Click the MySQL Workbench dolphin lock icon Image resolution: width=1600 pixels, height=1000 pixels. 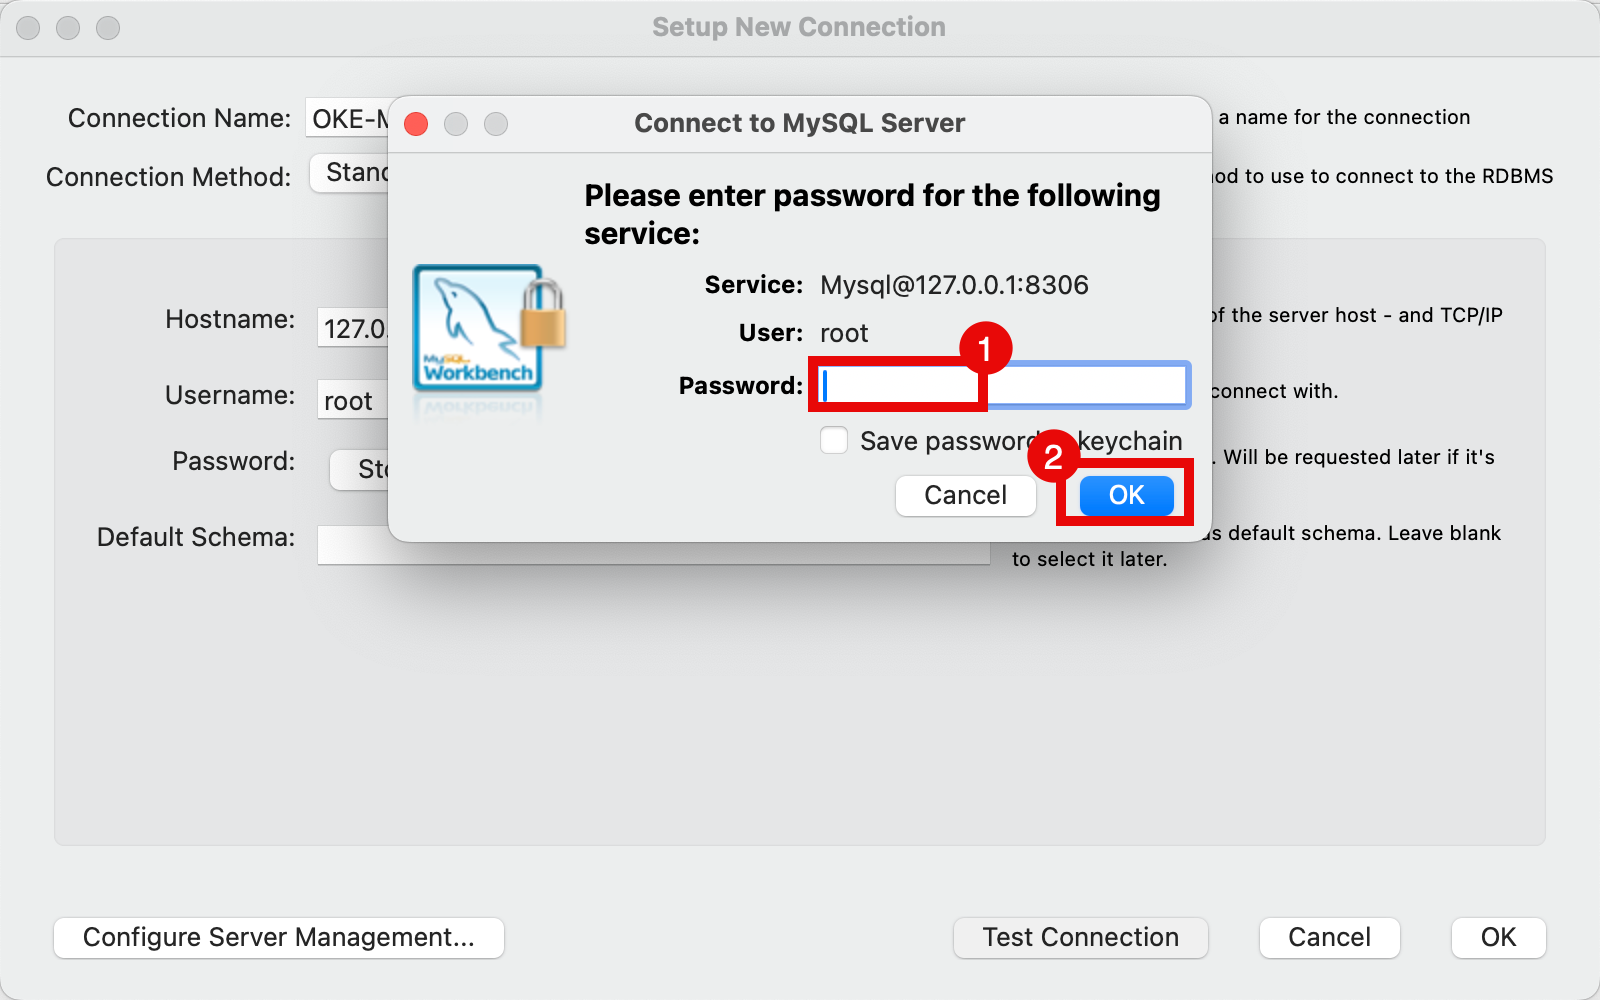(x=488, y=328)
